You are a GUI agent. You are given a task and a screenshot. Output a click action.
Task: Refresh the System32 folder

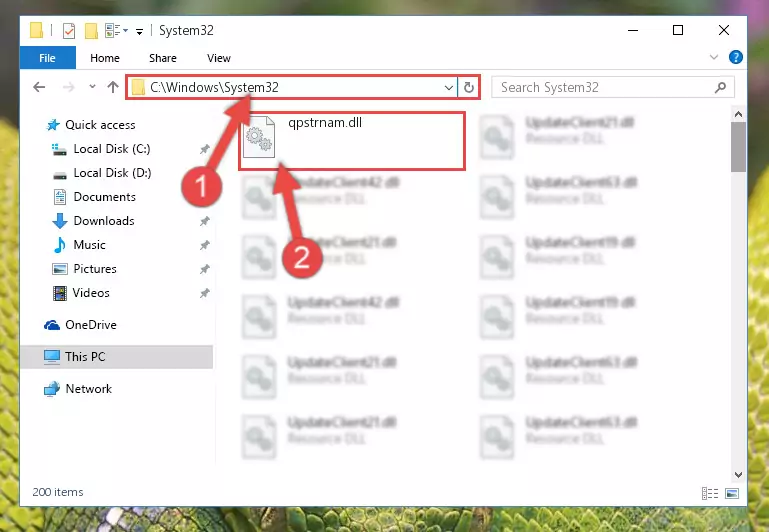click(469, 88)
